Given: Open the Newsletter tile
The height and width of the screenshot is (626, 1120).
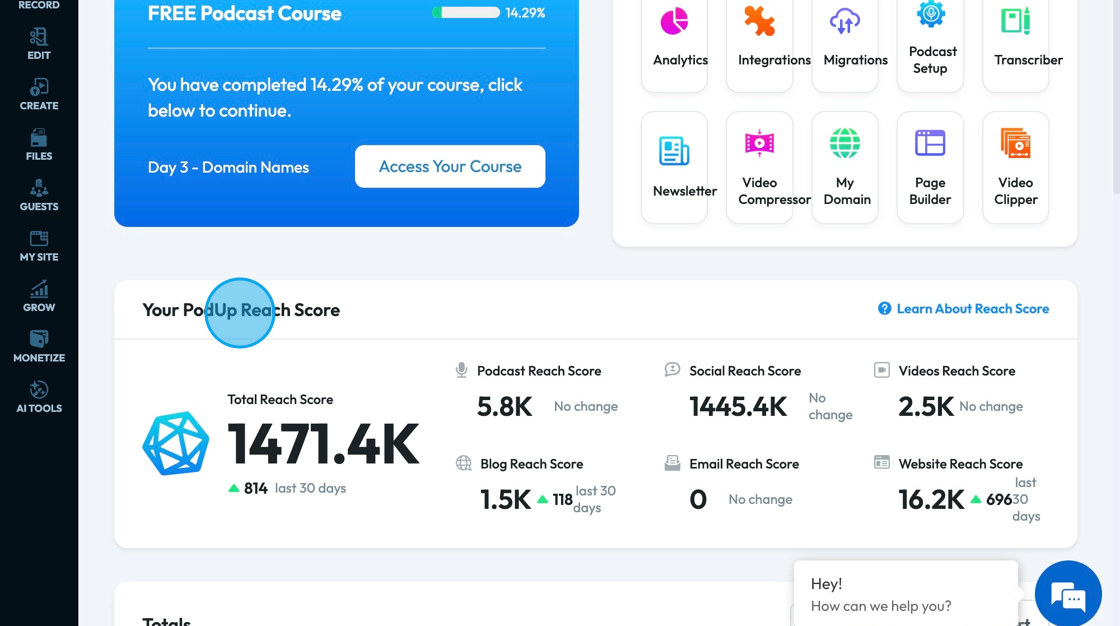Looking at the screenshot, I should pos(674,167).
